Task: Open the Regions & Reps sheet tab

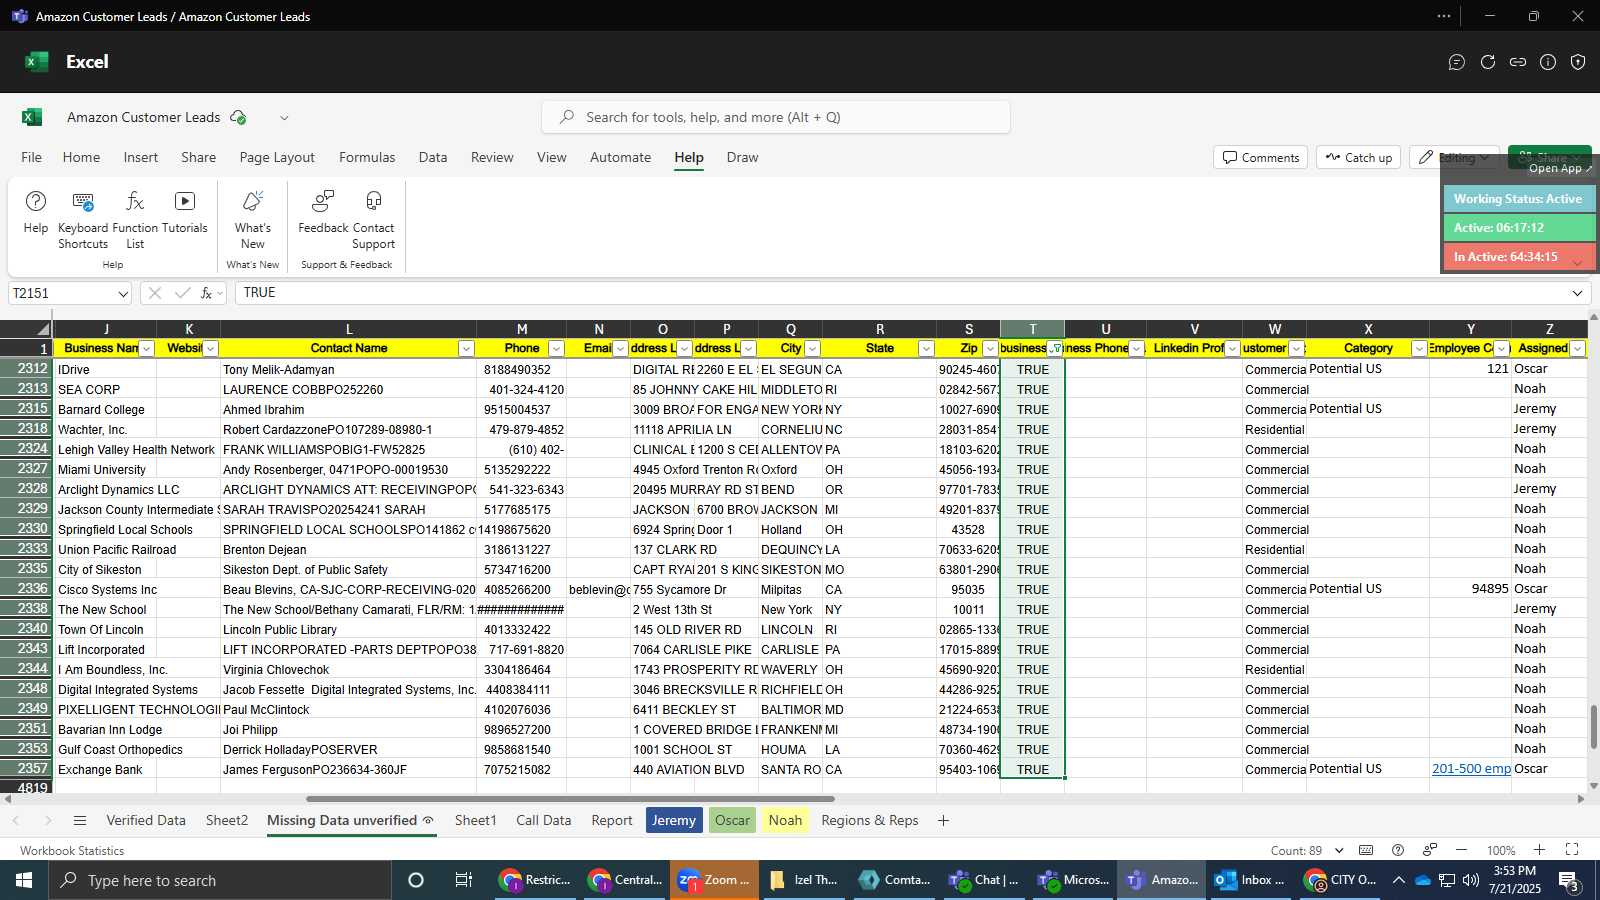Action: pos(870,821)
